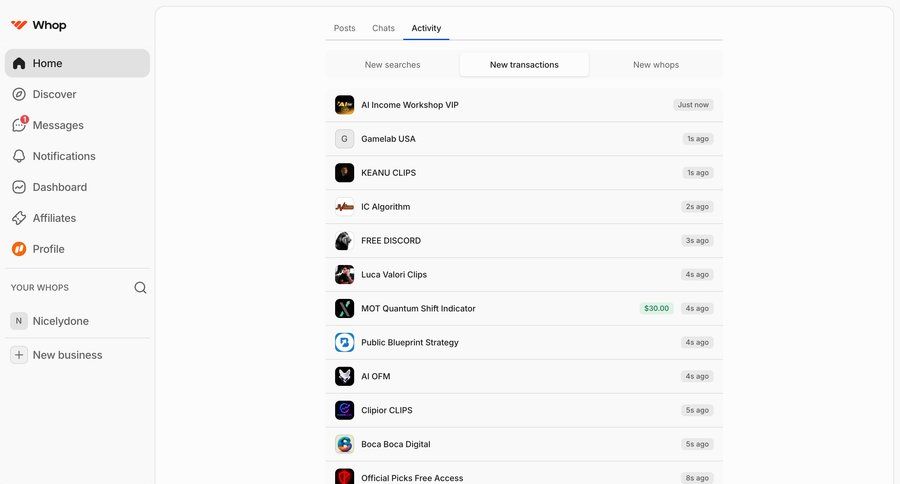Viewport: 900px width, 484px height.
Task: Click the orange Profile avatar icon
Action: 19,249
